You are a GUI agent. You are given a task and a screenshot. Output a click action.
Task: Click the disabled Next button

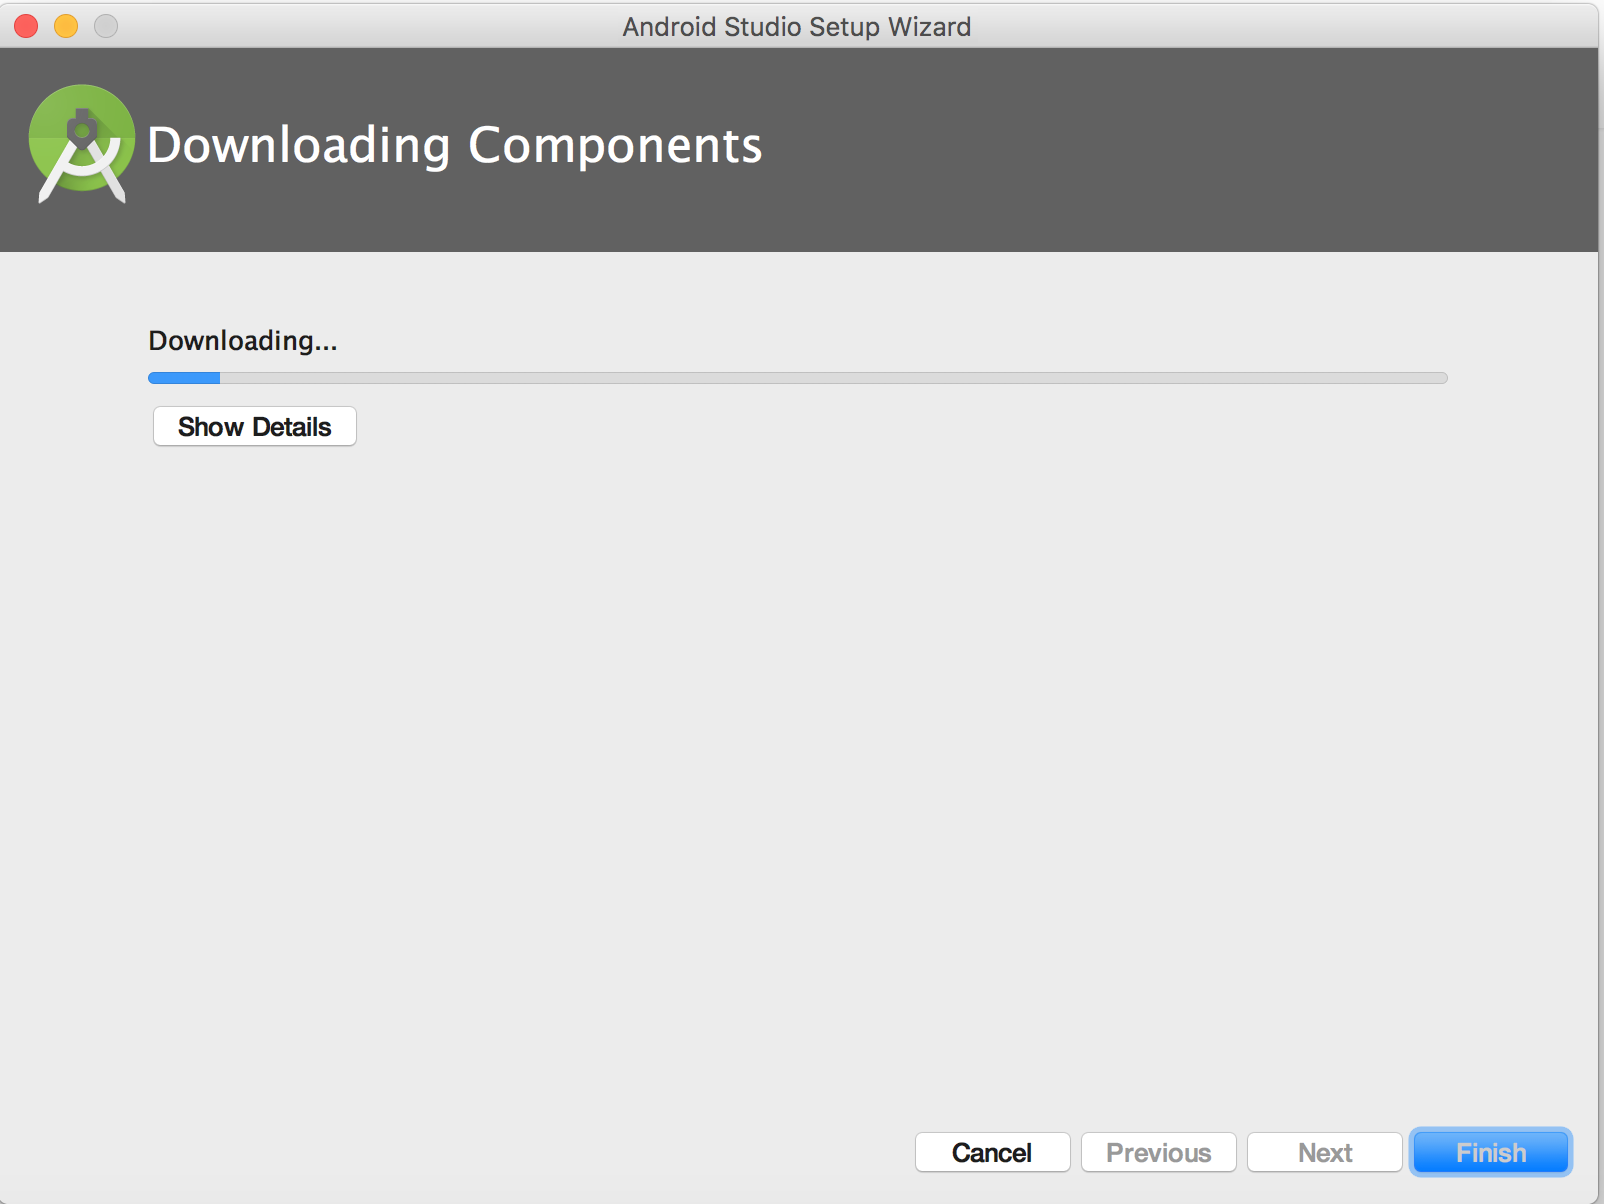click(1324, 1151)
